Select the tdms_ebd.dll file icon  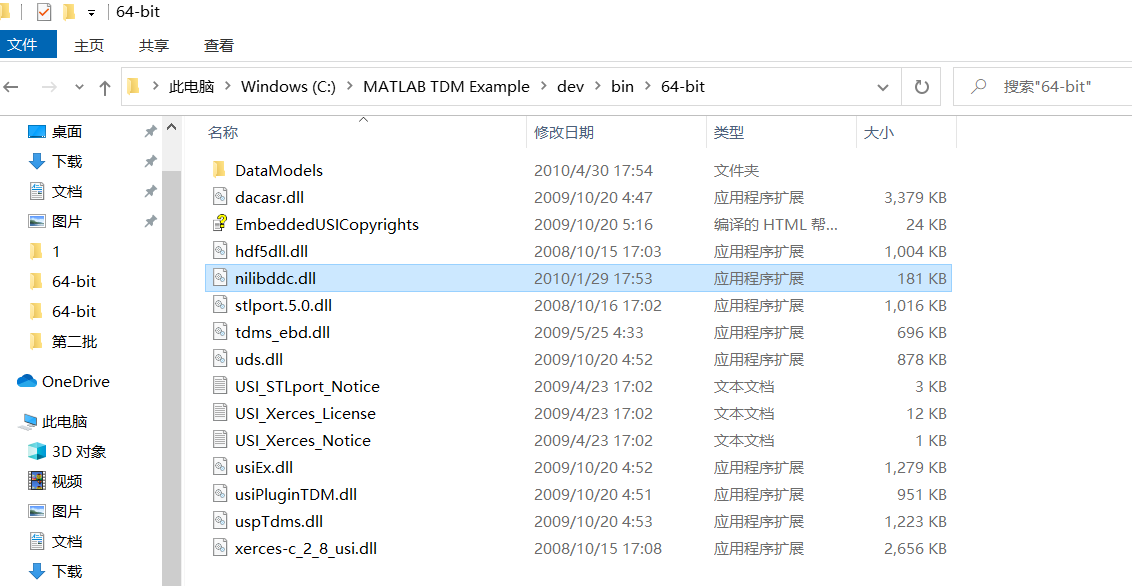tap(220, 333)
